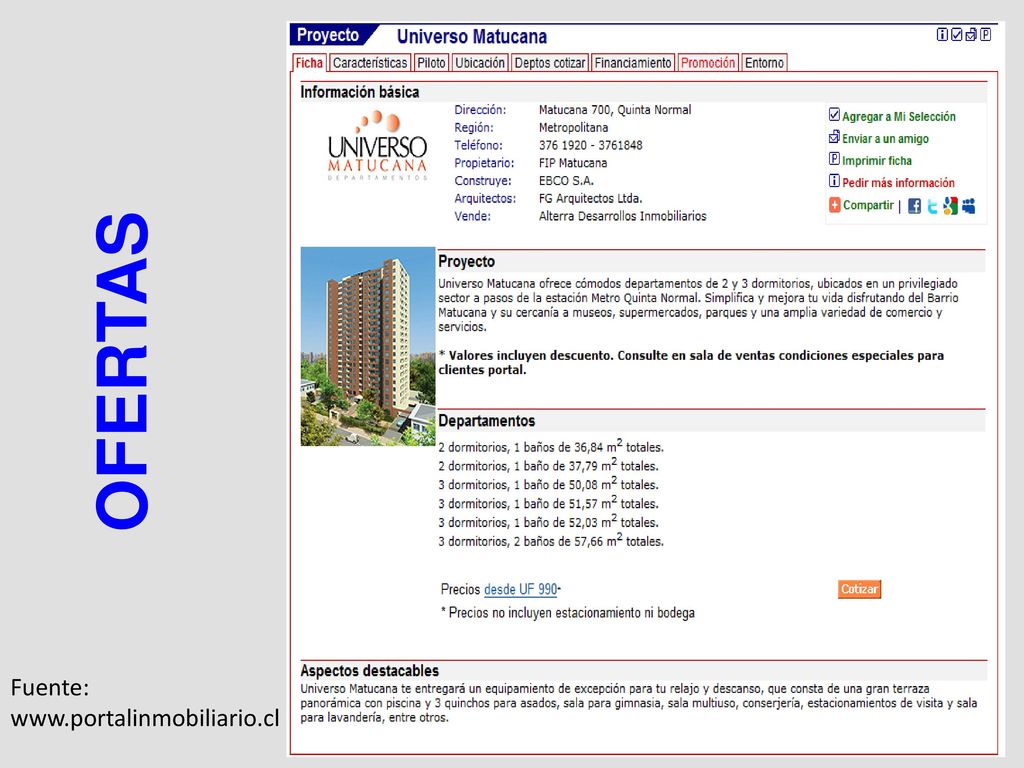Share the project on Twitter
Screen dimensions: 1024x768
[932, 206]
